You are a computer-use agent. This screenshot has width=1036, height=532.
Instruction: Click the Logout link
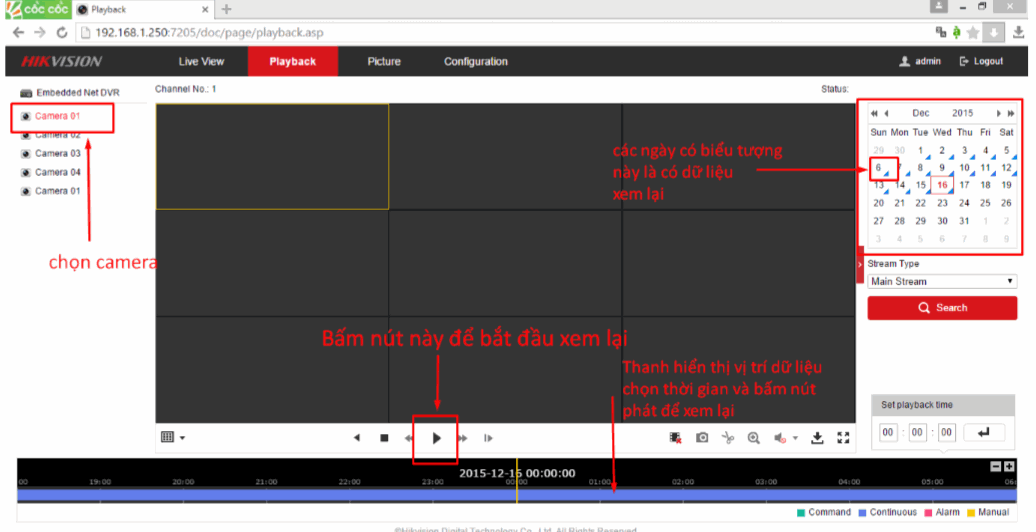pyautogui.click(x=981, y=61)
